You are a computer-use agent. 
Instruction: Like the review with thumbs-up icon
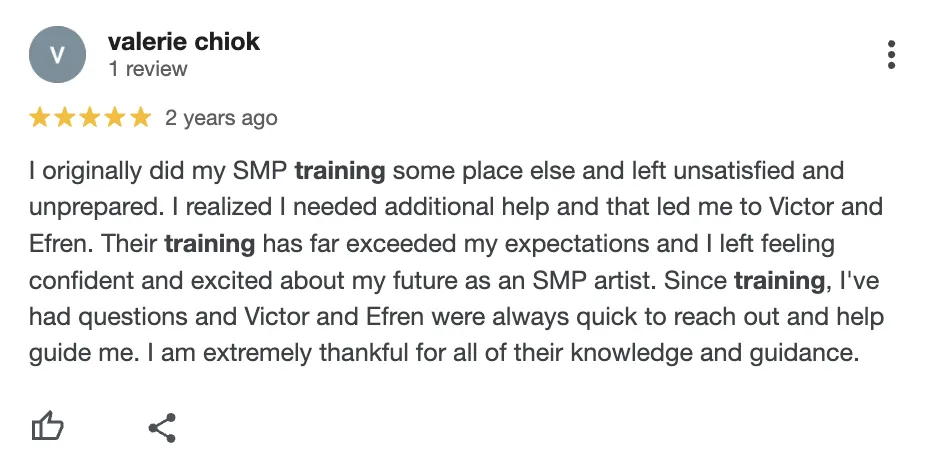click(x=47, y=426)
